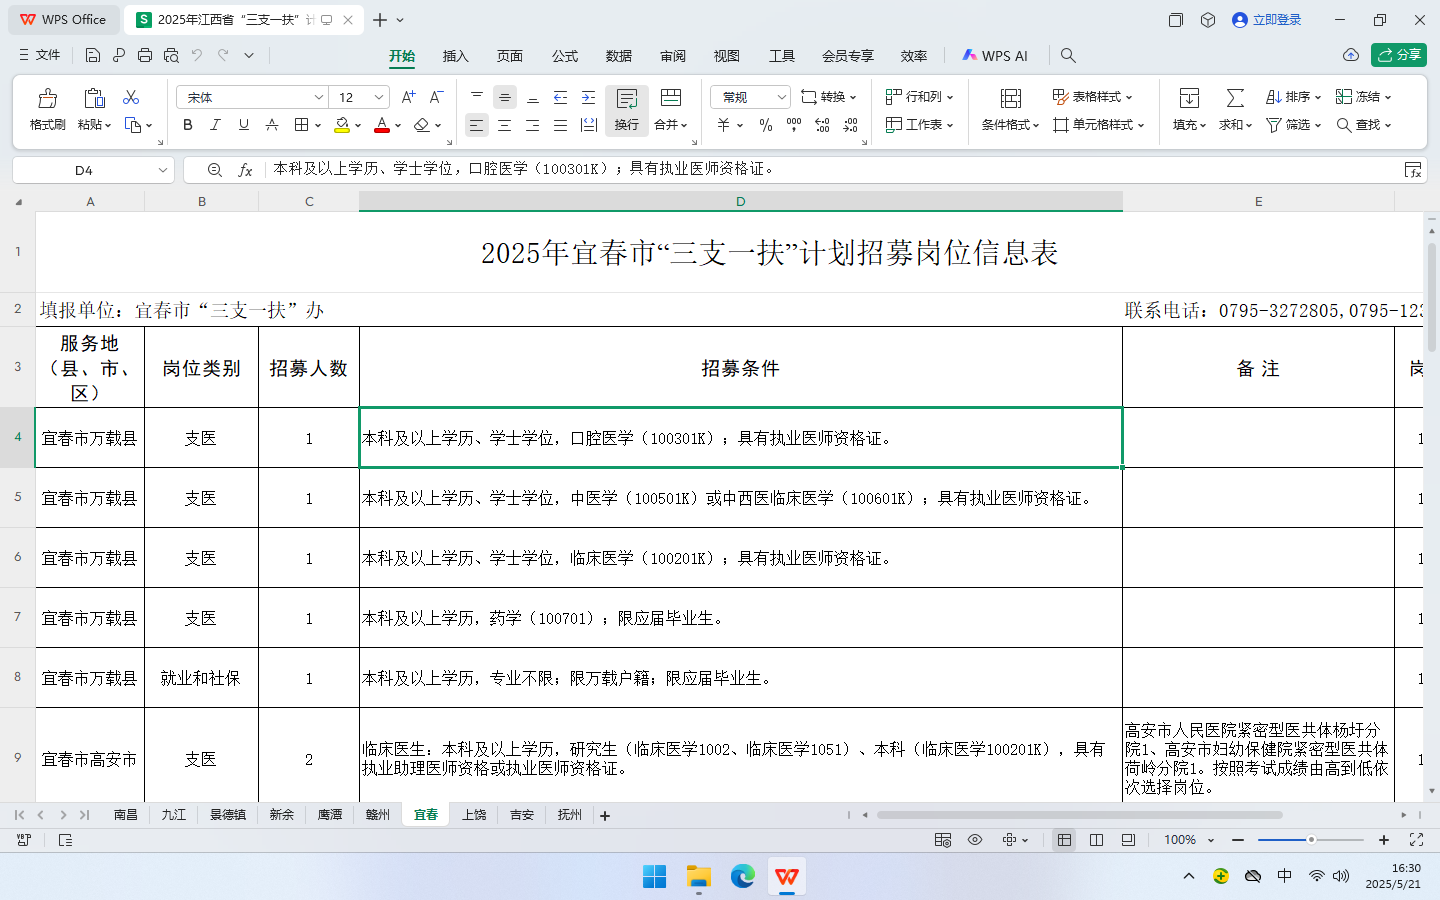
Task: Click the Redo arrow icon
Action: [223, 55]
